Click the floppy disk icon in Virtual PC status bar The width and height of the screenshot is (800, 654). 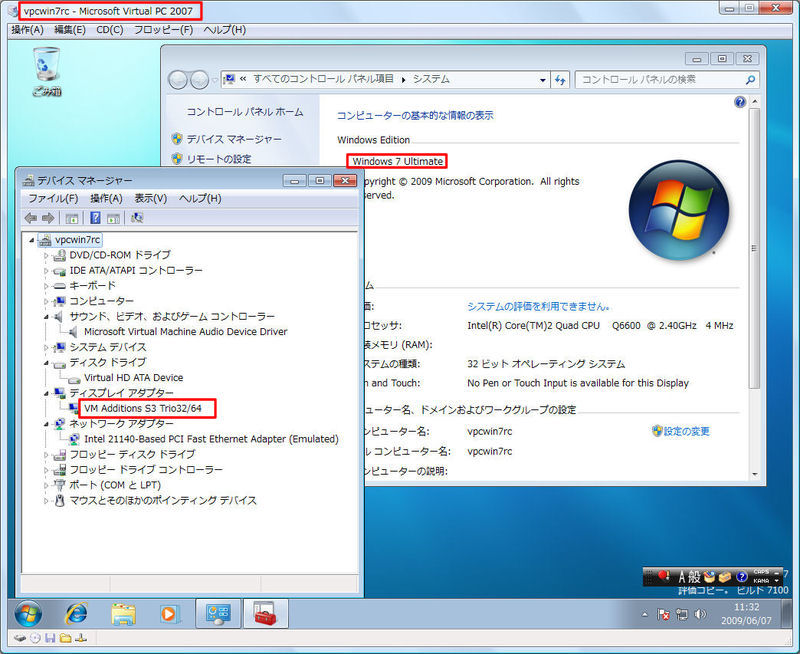tap(49, 638)
